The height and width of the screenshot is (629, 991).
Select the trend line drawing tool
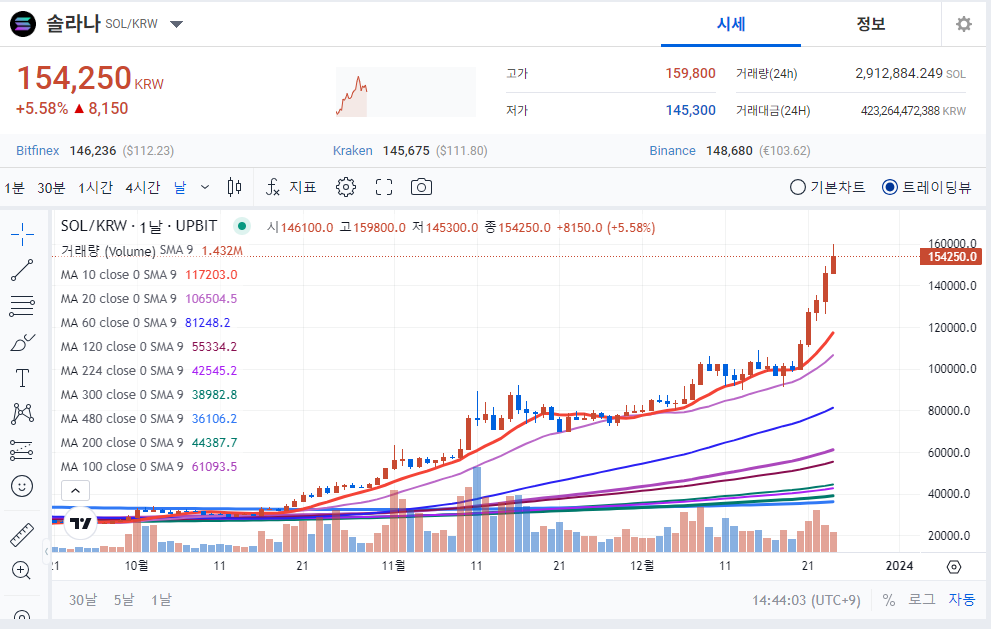[x=22, y=271]
